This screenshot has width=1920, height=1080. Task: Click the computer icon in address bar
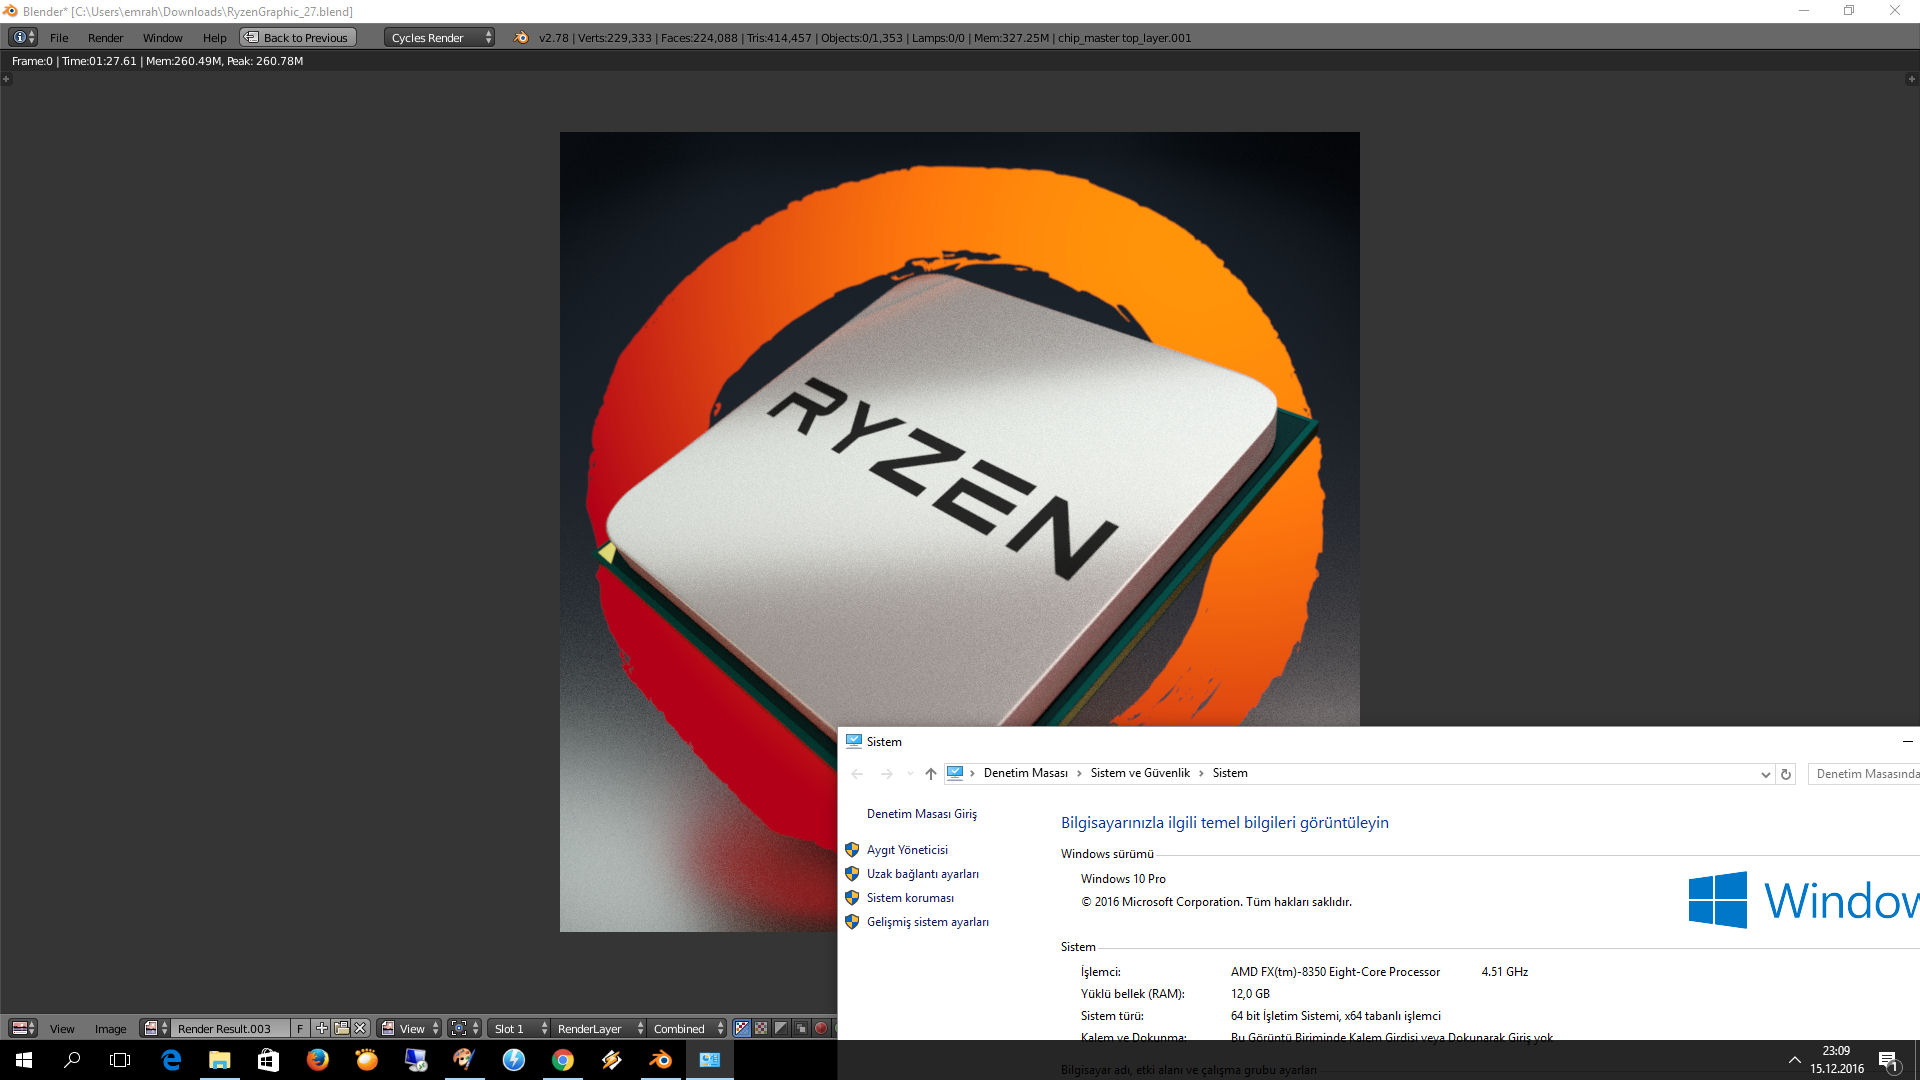[x=955, y=773]
